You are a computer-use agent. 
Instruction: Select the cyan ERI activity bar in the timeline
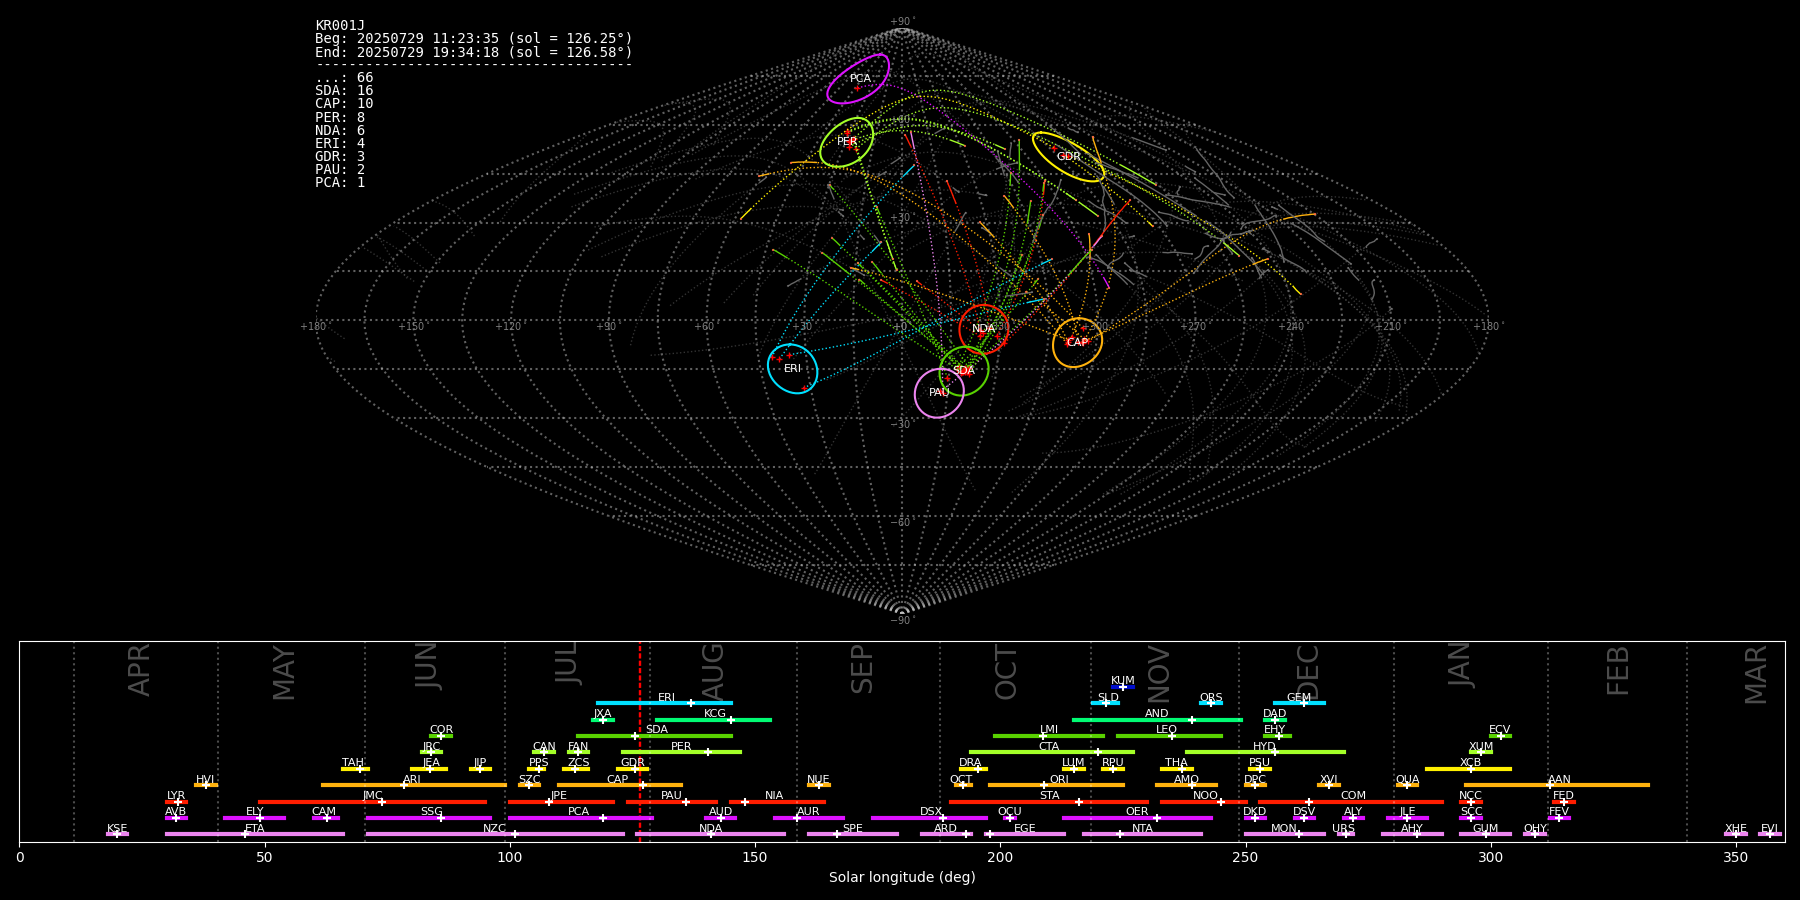(664, 703)
